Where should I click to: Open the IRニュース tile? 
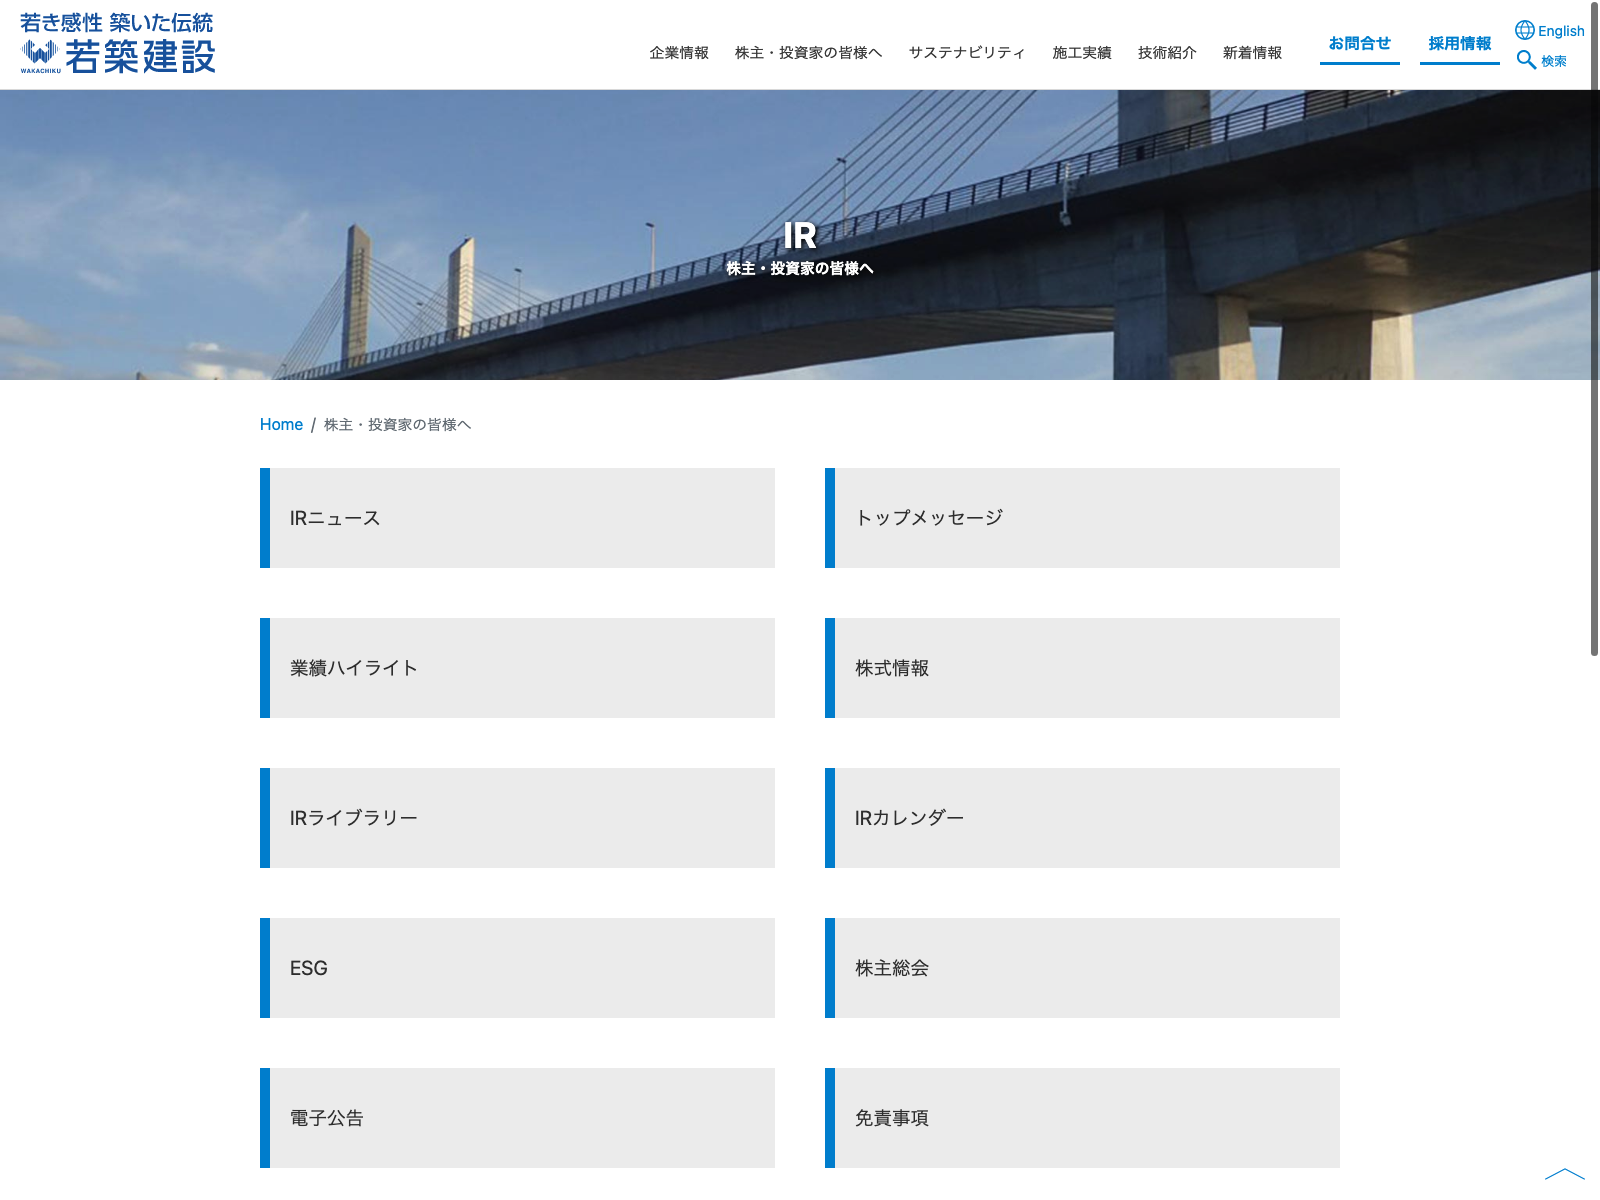pos(517,518)
